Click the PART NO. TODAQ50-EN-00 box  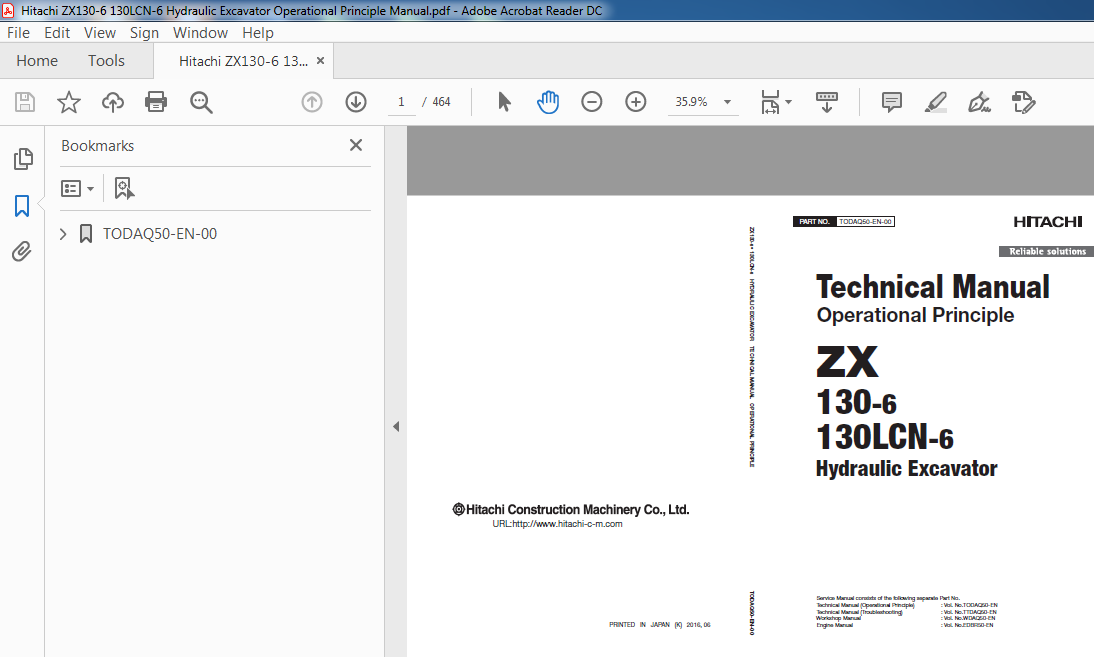[844, 222]
